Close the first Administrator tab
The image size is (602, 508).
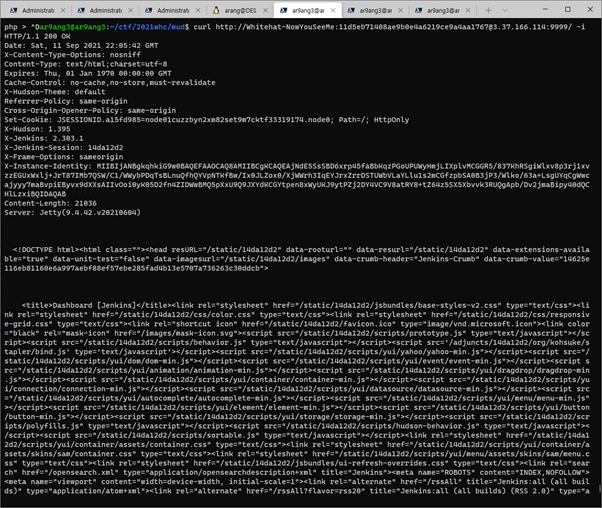[63, 10]
